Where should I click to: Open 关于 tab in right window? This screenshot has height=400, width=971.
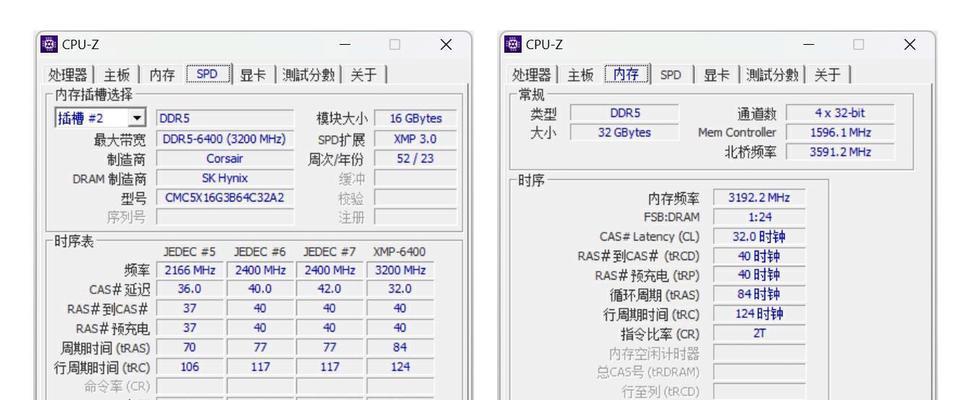(x=827, y=75)
